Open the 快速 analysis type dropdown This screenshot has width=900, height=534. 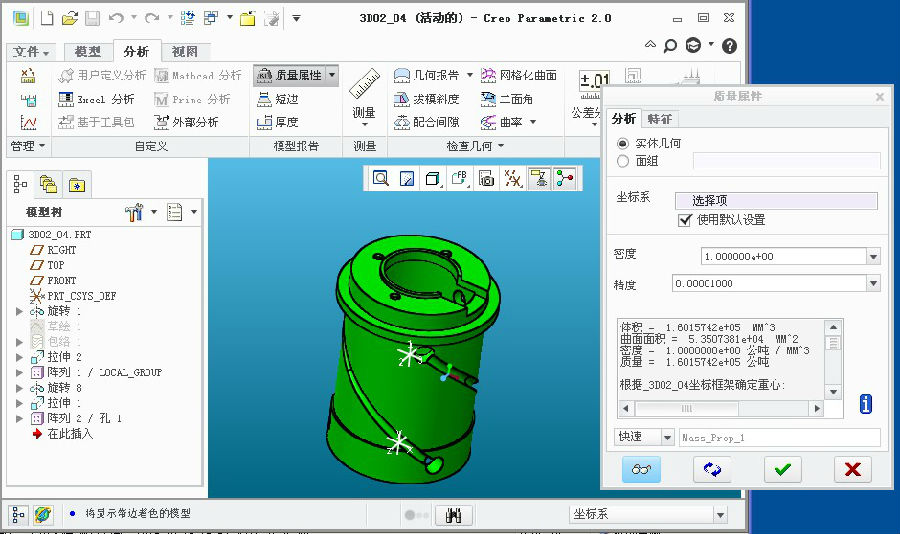point(666,438)
